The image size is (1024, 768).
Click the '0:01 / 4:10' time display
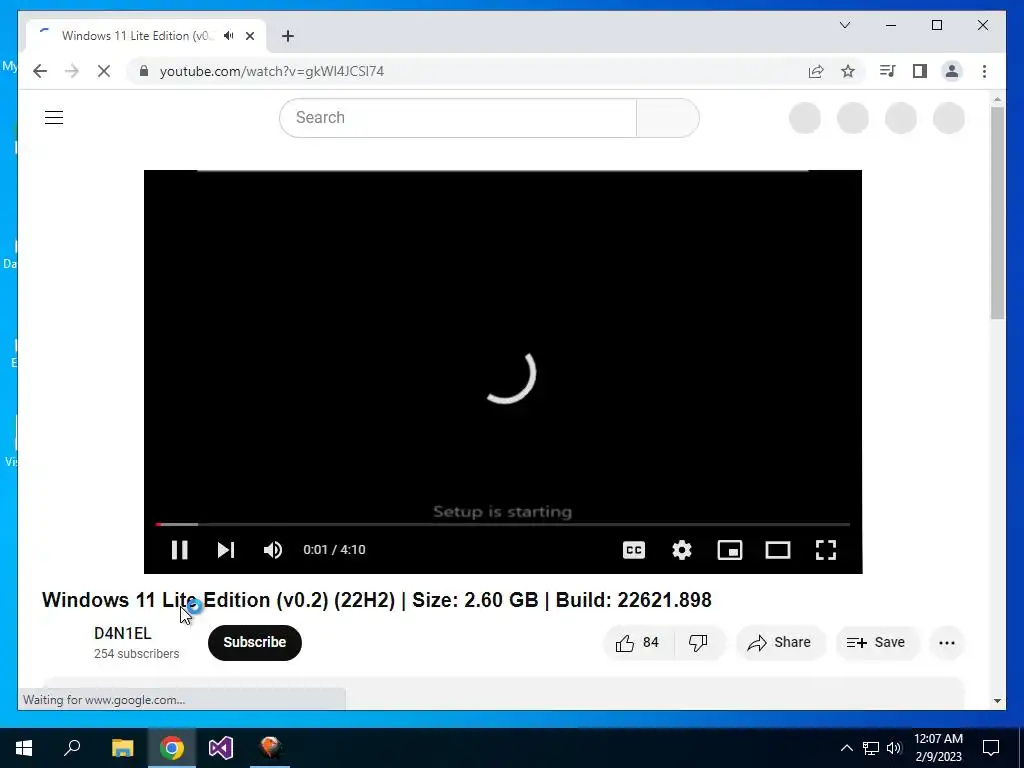pyautogui.click(x=334, y=550)
